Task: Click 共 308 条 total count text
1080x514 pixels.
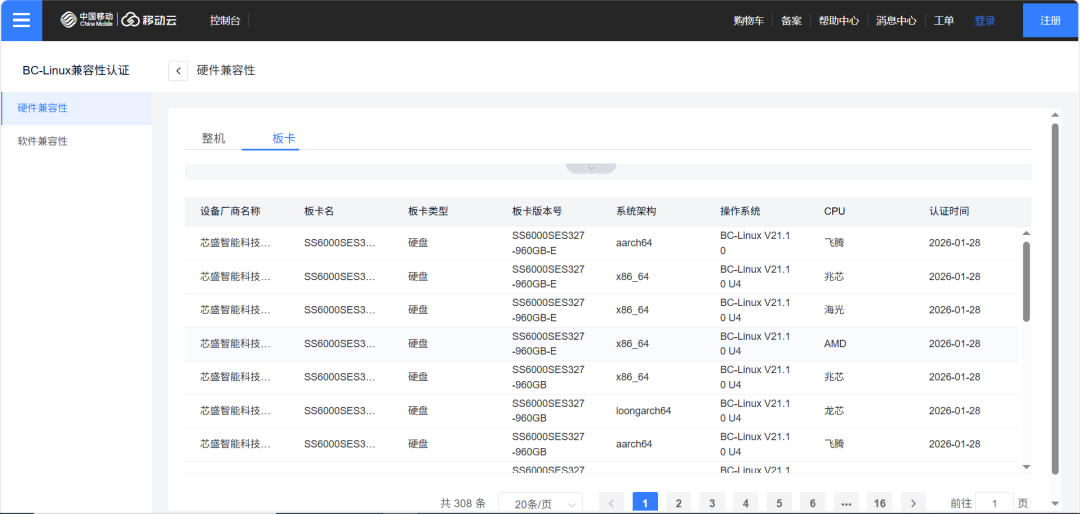Action: tap(463, 503)
